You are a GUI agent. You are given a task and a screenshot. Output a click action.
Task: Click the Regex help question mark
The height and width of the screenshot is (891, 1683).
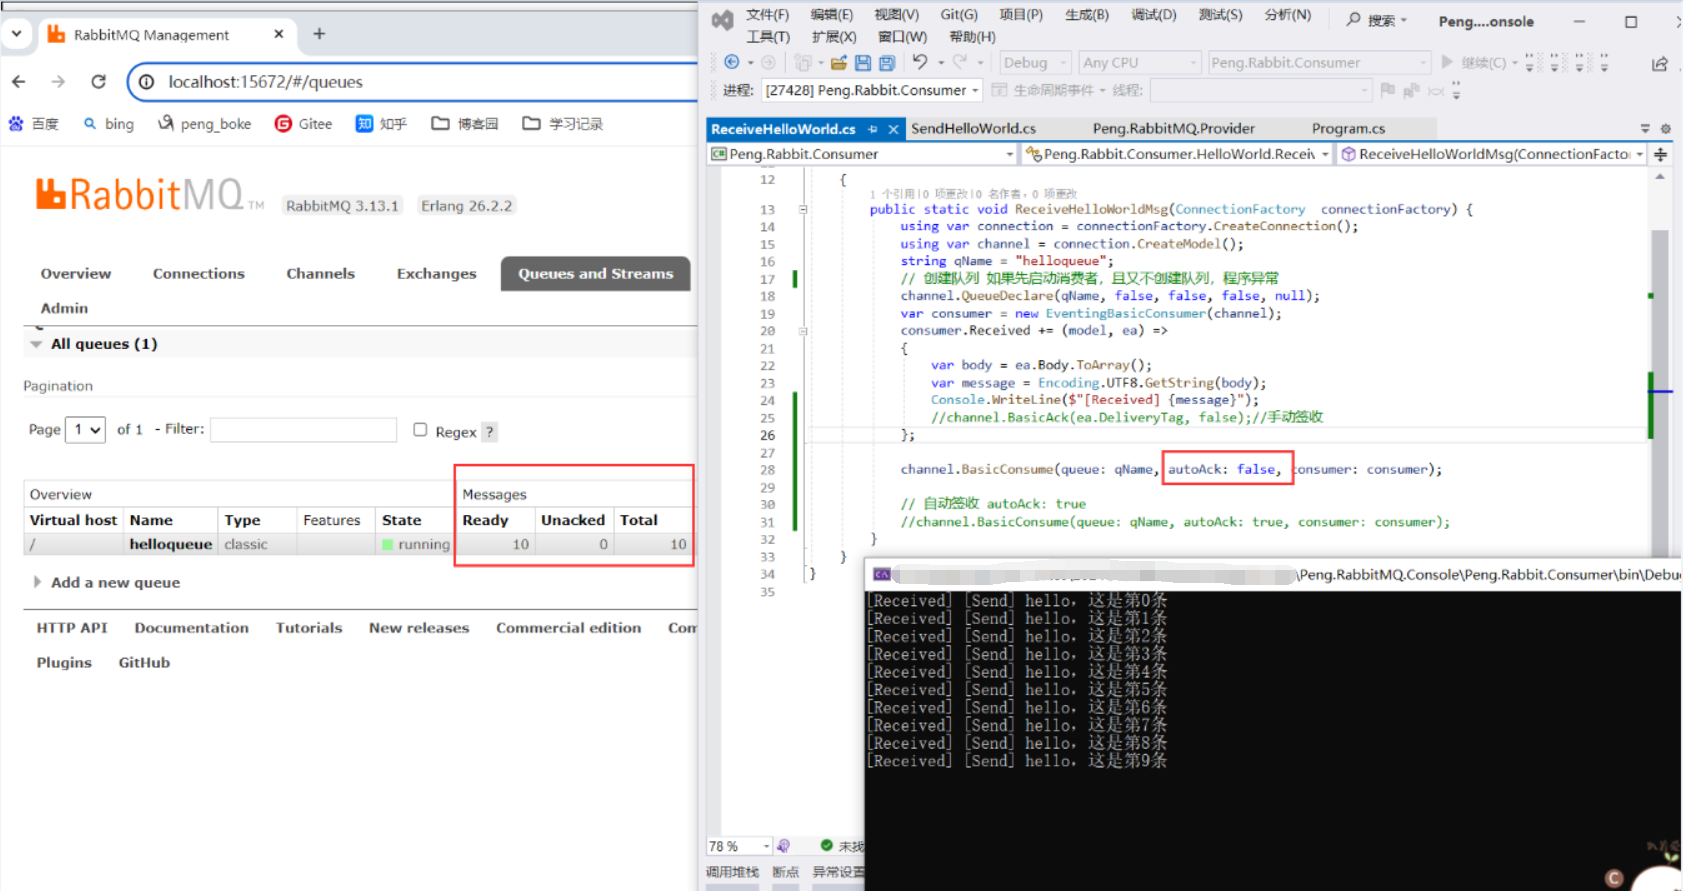pyautogui.click(x=489, y=432)
